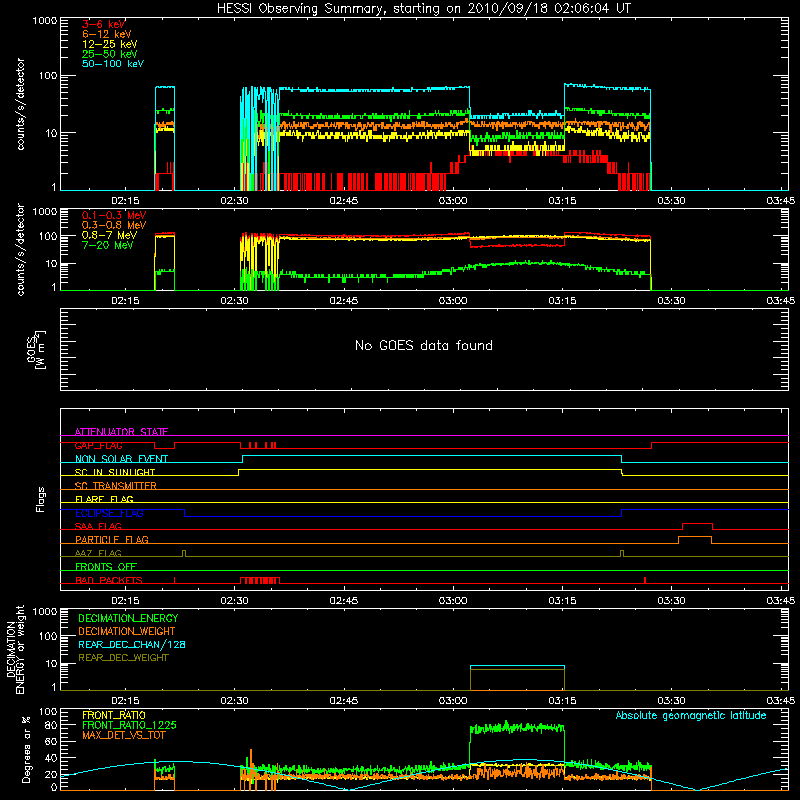The image size is (800, 800).
Task: Click the 'DECIMATION ENERGY or weight' axis title
Action: click(x=15, y=649)
